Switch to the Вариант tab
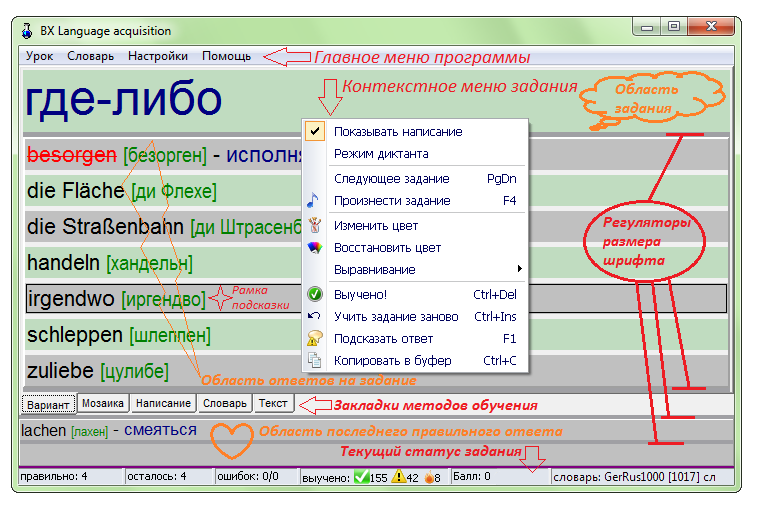 48,404
